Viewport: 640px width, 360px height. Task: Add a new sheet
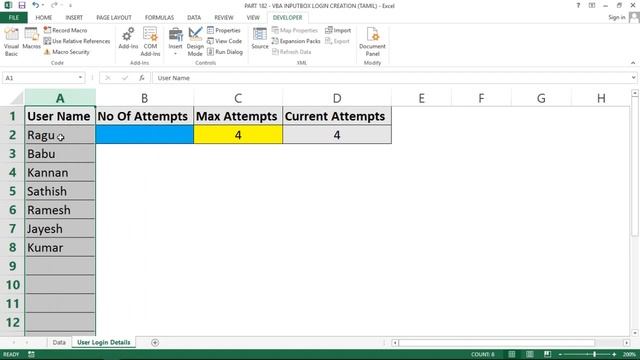(x=155, y=342)
